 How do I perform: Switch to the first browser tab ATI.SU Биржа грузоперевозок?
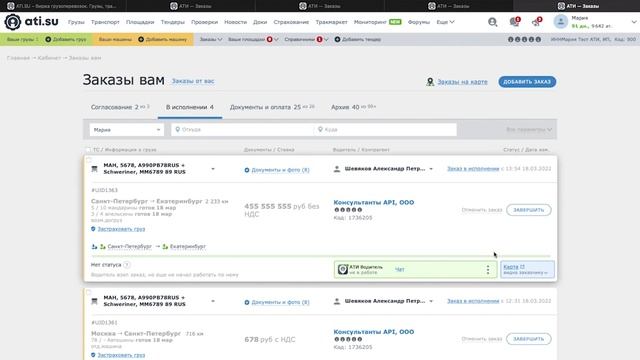tap(63, 6)
